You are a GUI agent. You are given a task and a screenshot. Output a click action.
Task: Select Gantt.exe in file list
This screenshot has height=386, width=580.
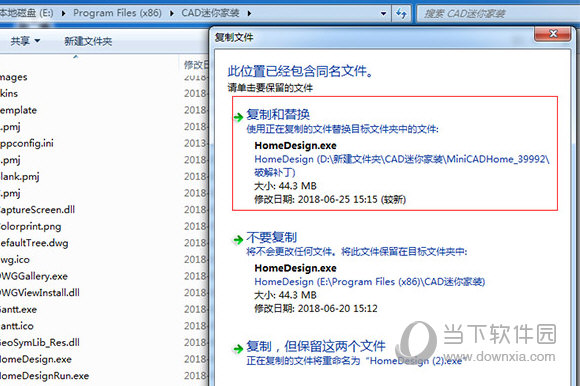click(18, 309)
